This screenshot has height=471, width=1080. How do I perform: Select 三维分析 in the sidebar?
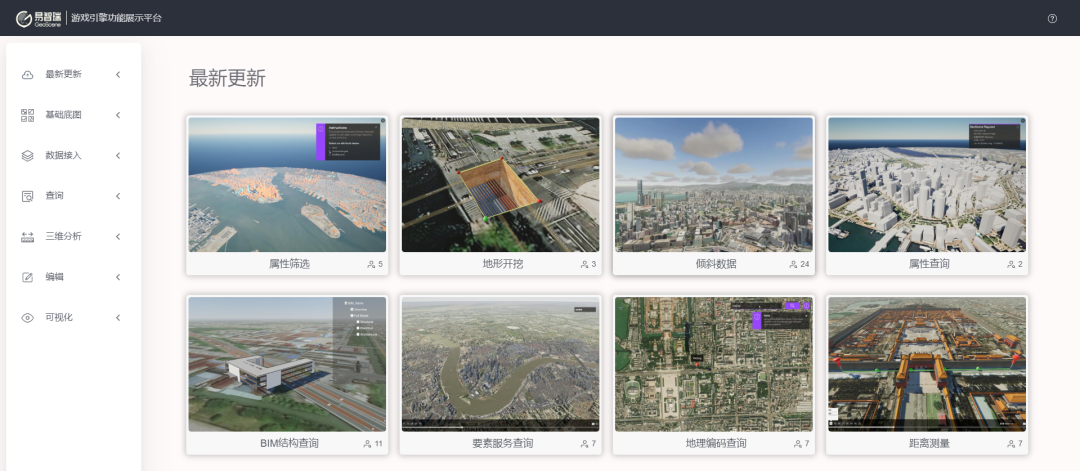[x=63, y=237]
